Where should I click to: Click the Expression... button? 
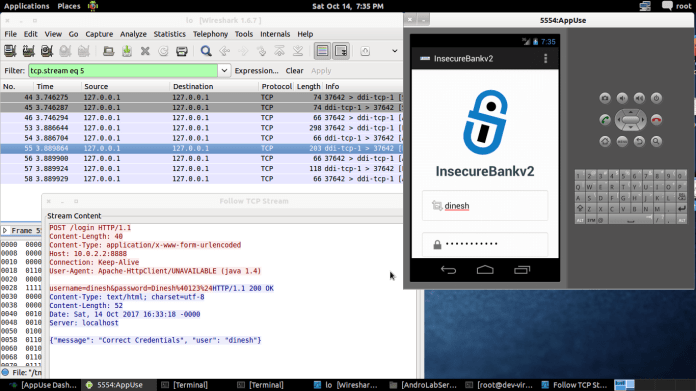(x=256, y=71)
